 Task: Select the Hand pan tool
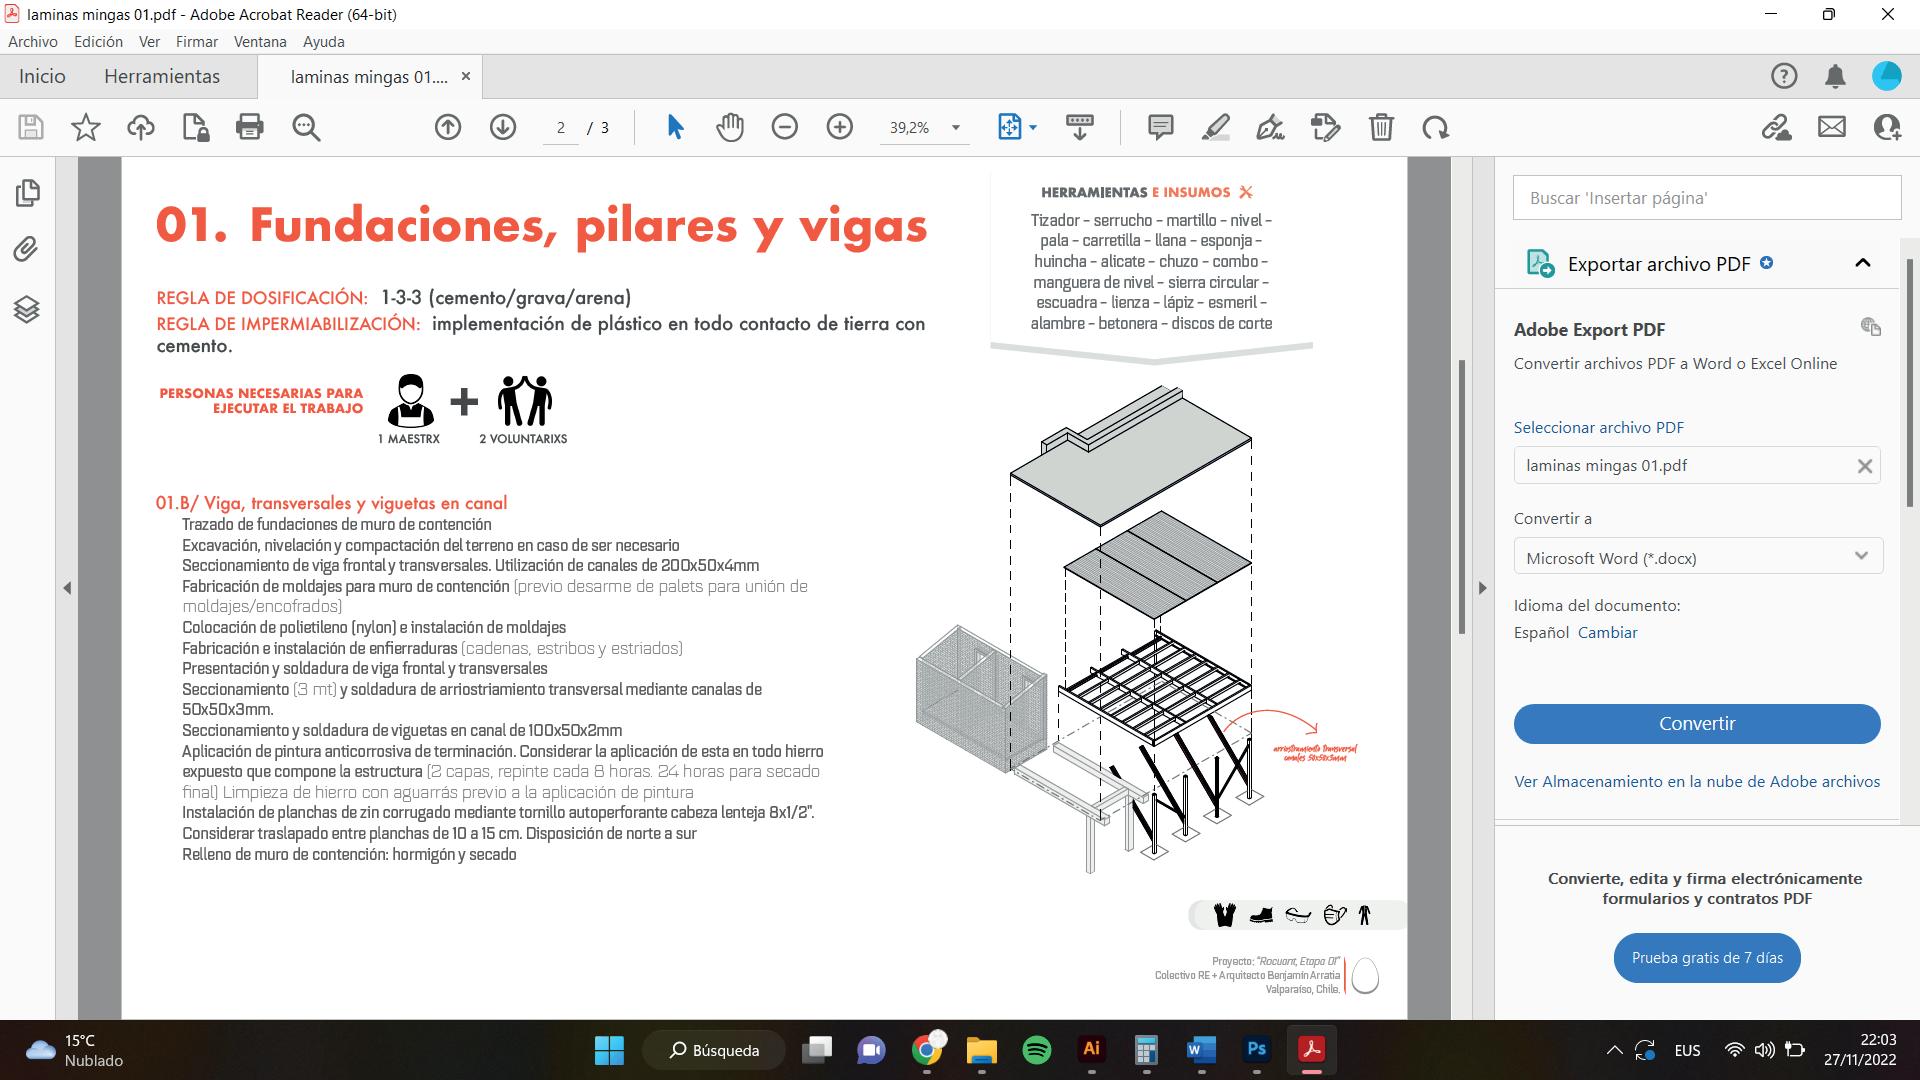730,127
